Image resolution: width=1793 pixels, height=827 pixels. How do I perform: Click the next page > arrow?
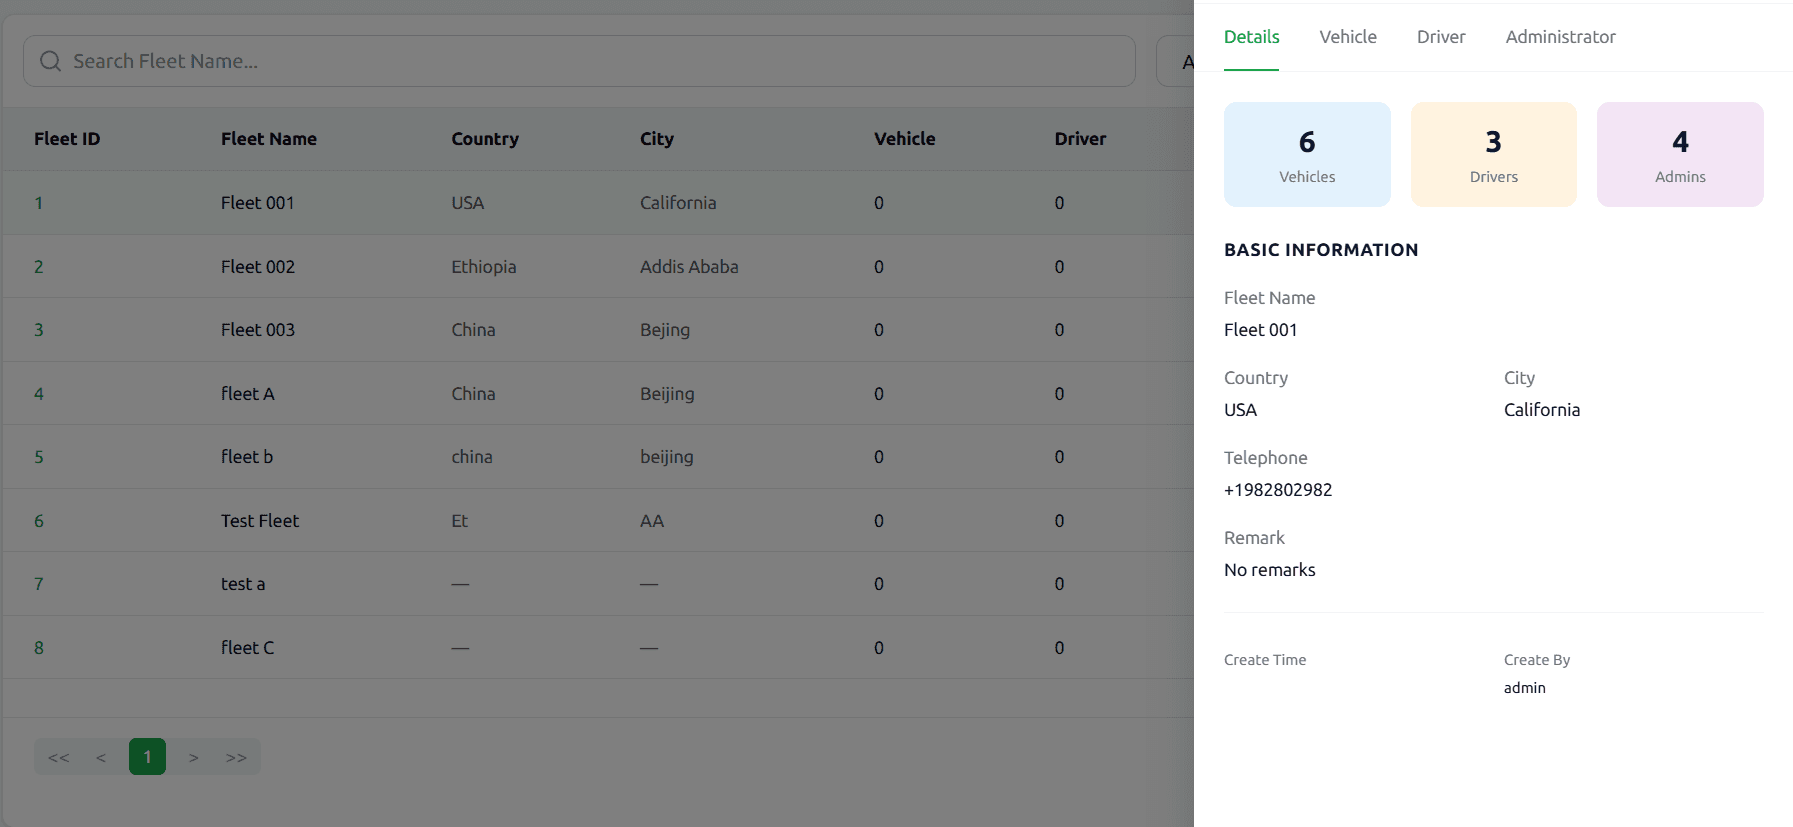[194, 757]
